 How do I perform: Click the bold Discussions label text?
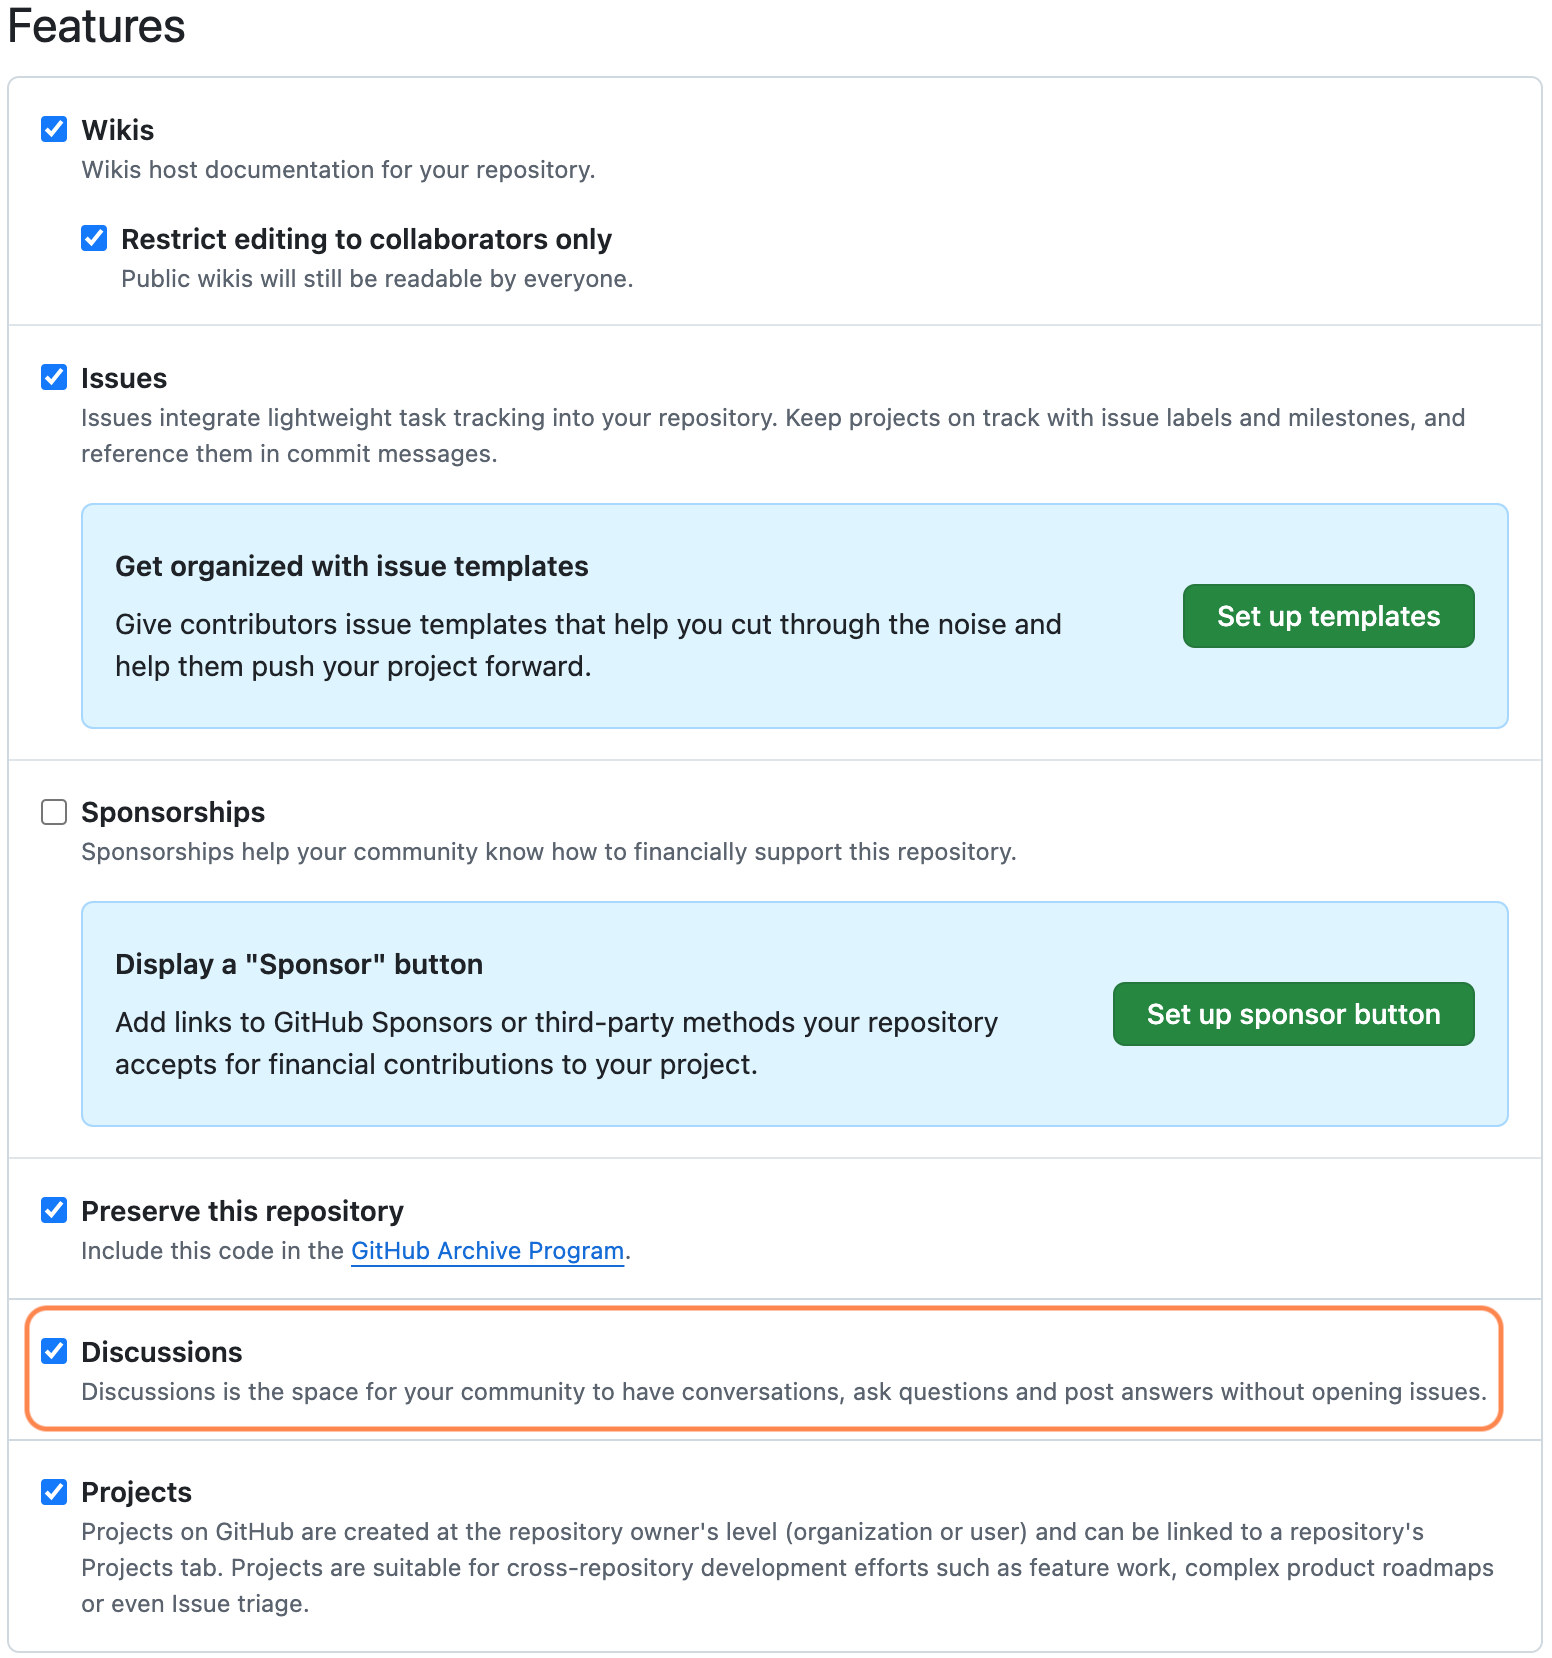(x=162, y=1352)
